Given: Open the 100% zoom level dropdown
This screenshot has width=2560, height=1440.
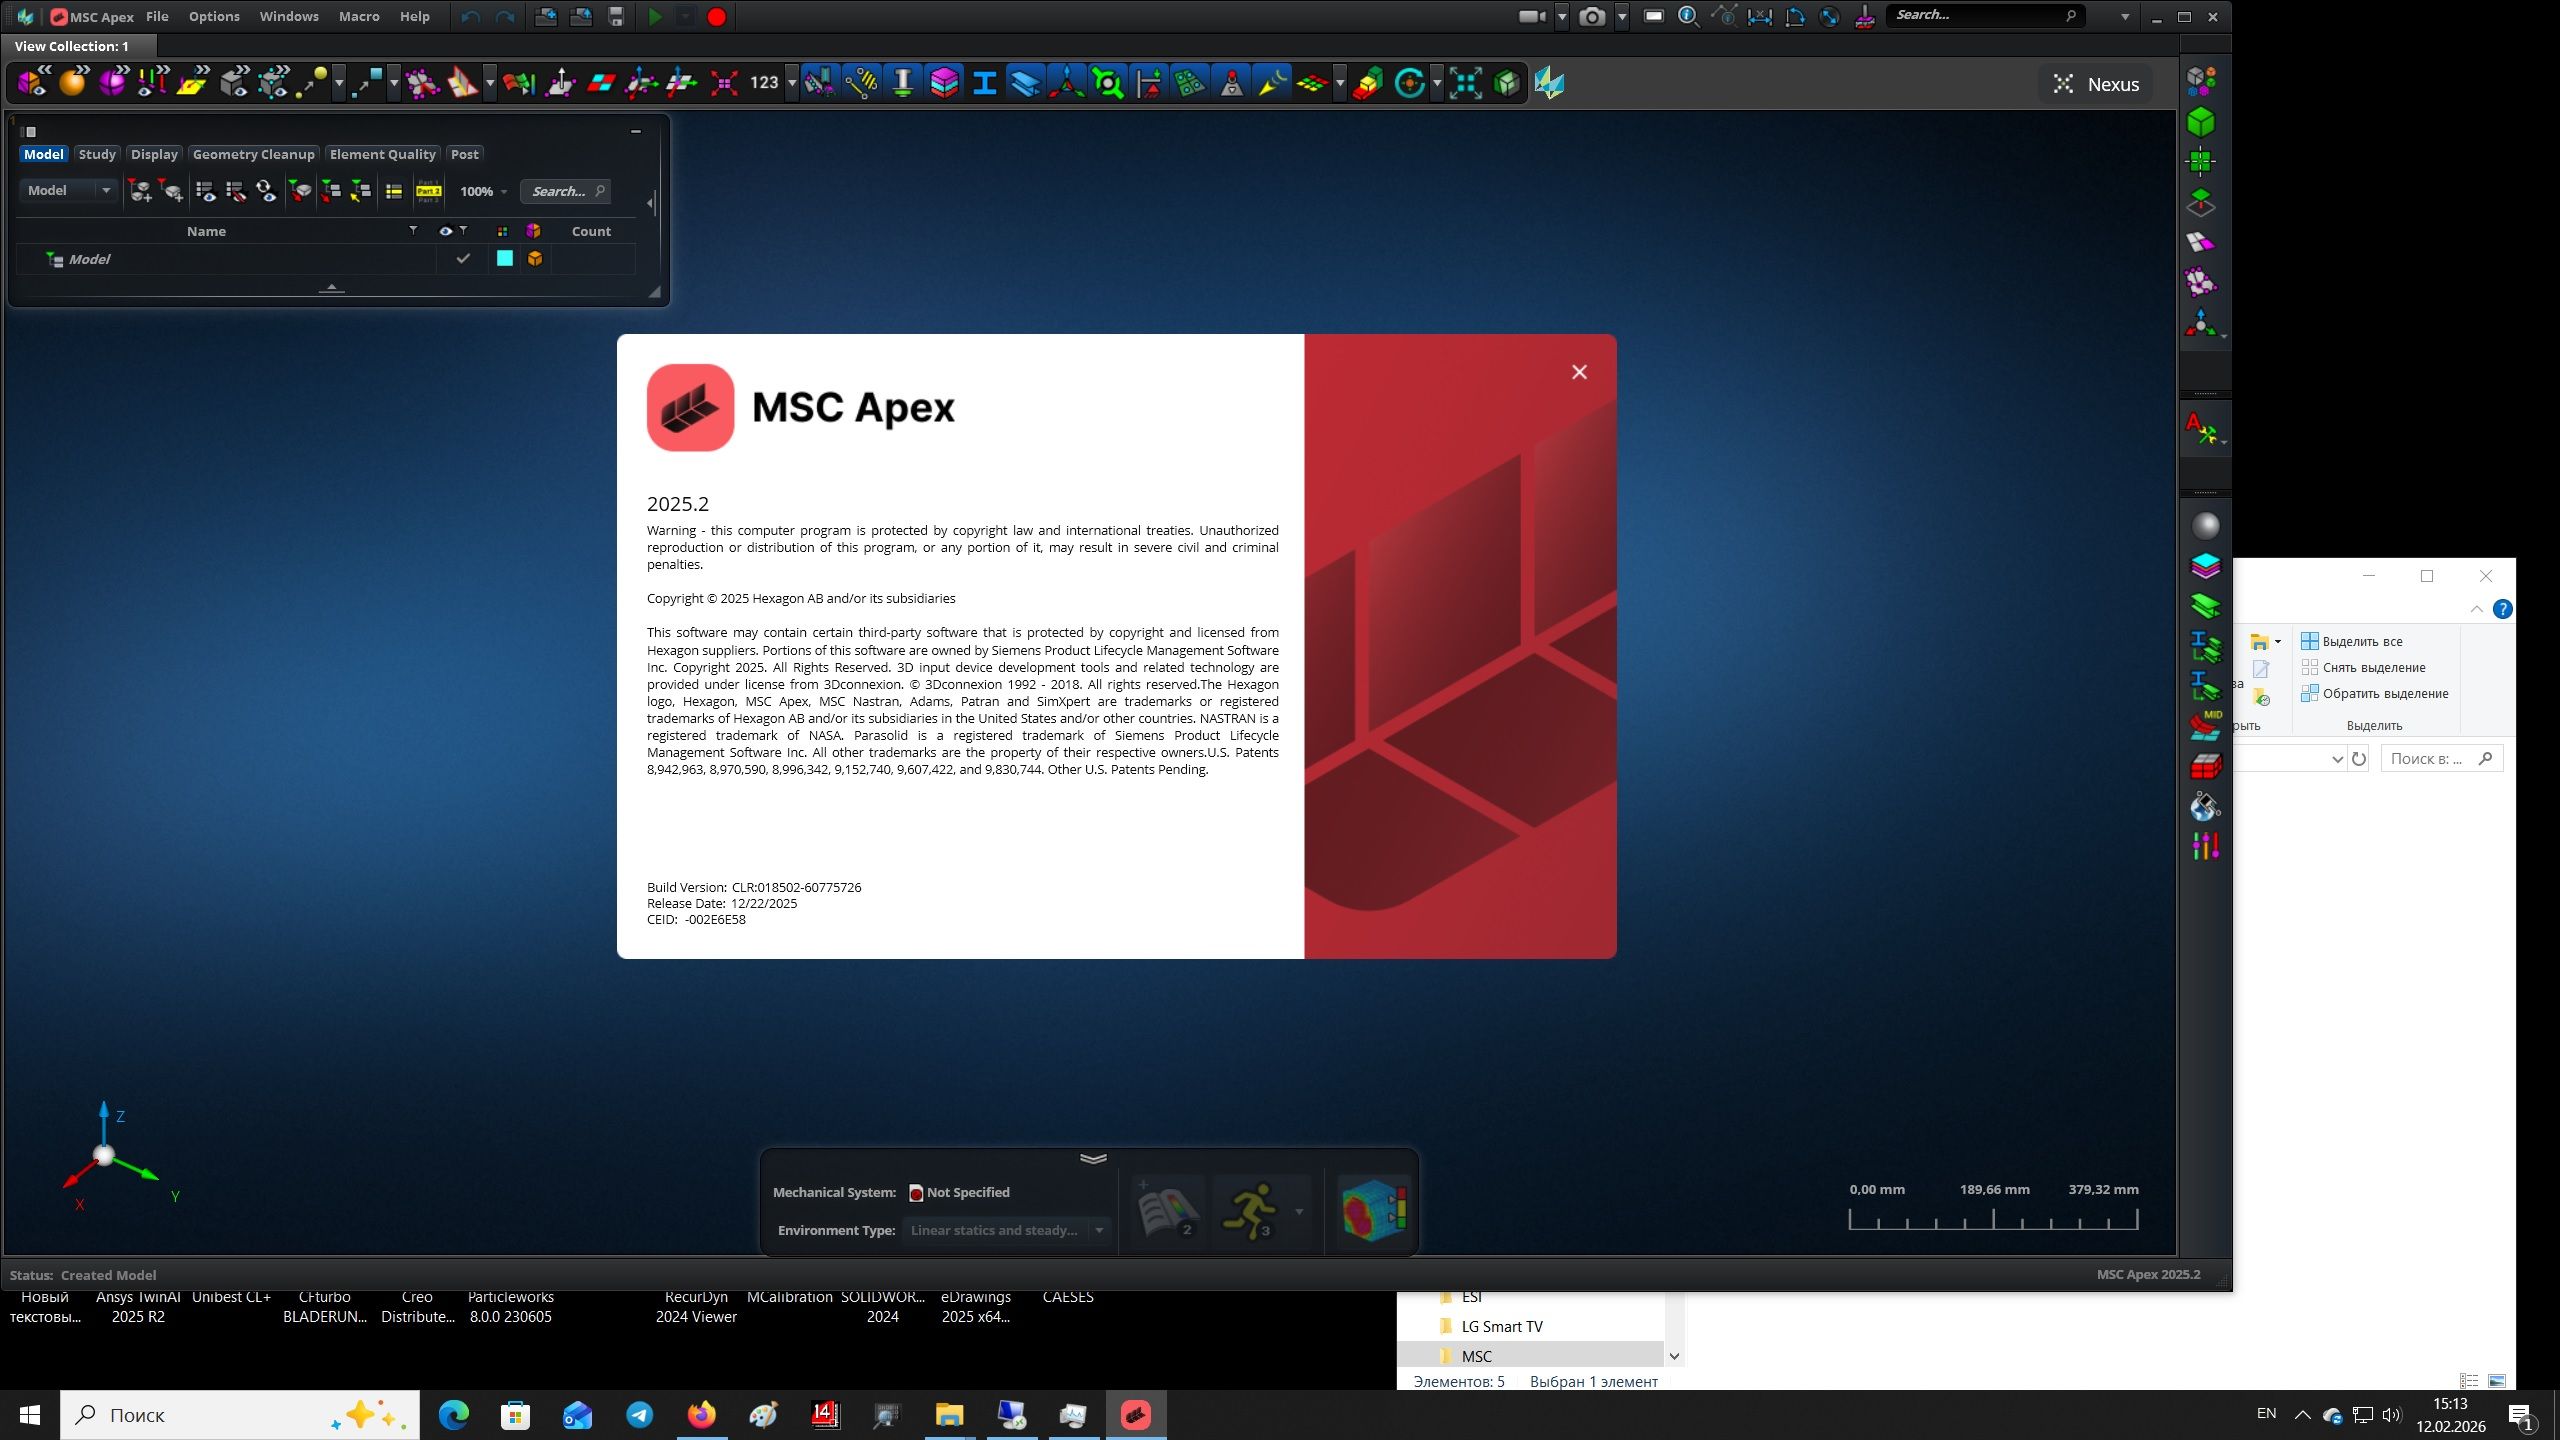Looking at the screenshot, I should (504, 191).
